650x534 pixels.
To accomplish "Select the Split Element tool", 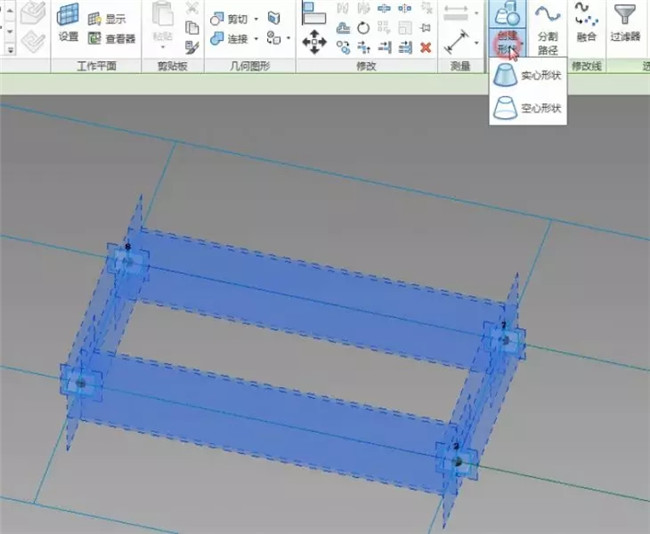I will (x=384, y=8).
